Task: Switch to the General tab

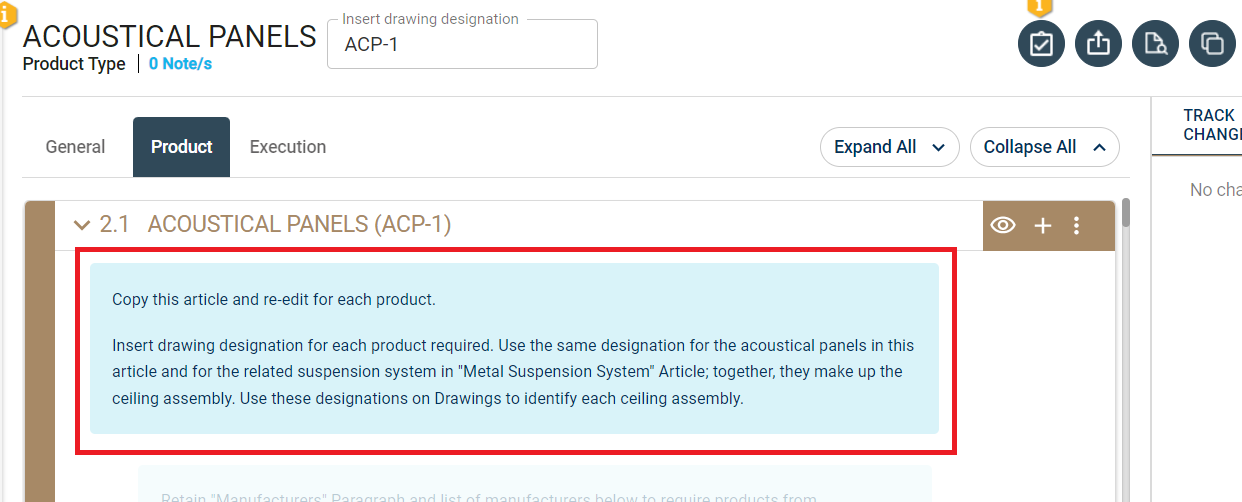Action: (75, 147)
